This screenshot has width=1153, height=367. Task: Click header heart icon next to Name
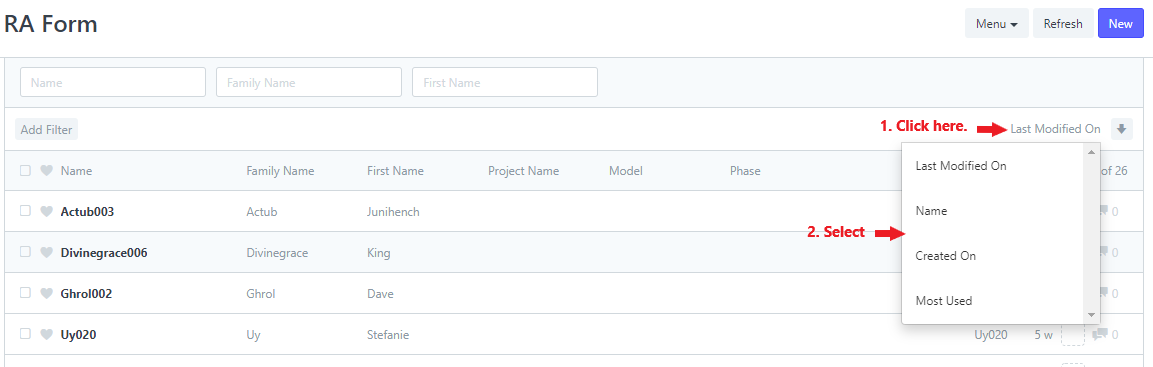tap(46, 171)
